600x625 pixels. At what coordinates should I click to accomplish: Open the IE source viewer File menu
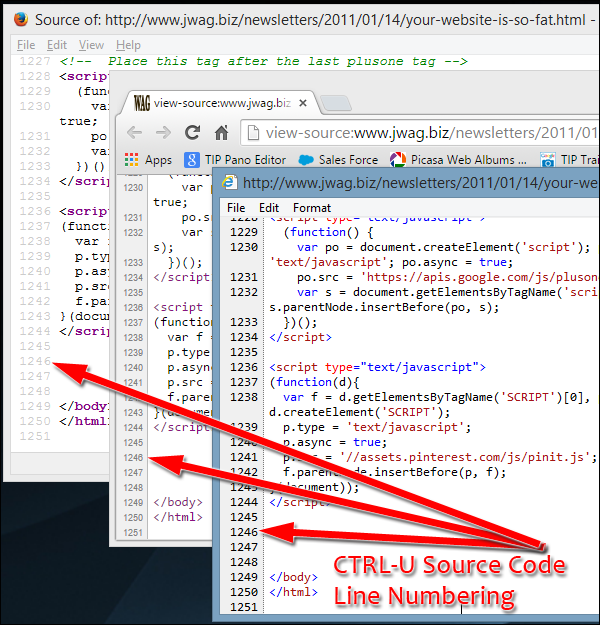236,208
